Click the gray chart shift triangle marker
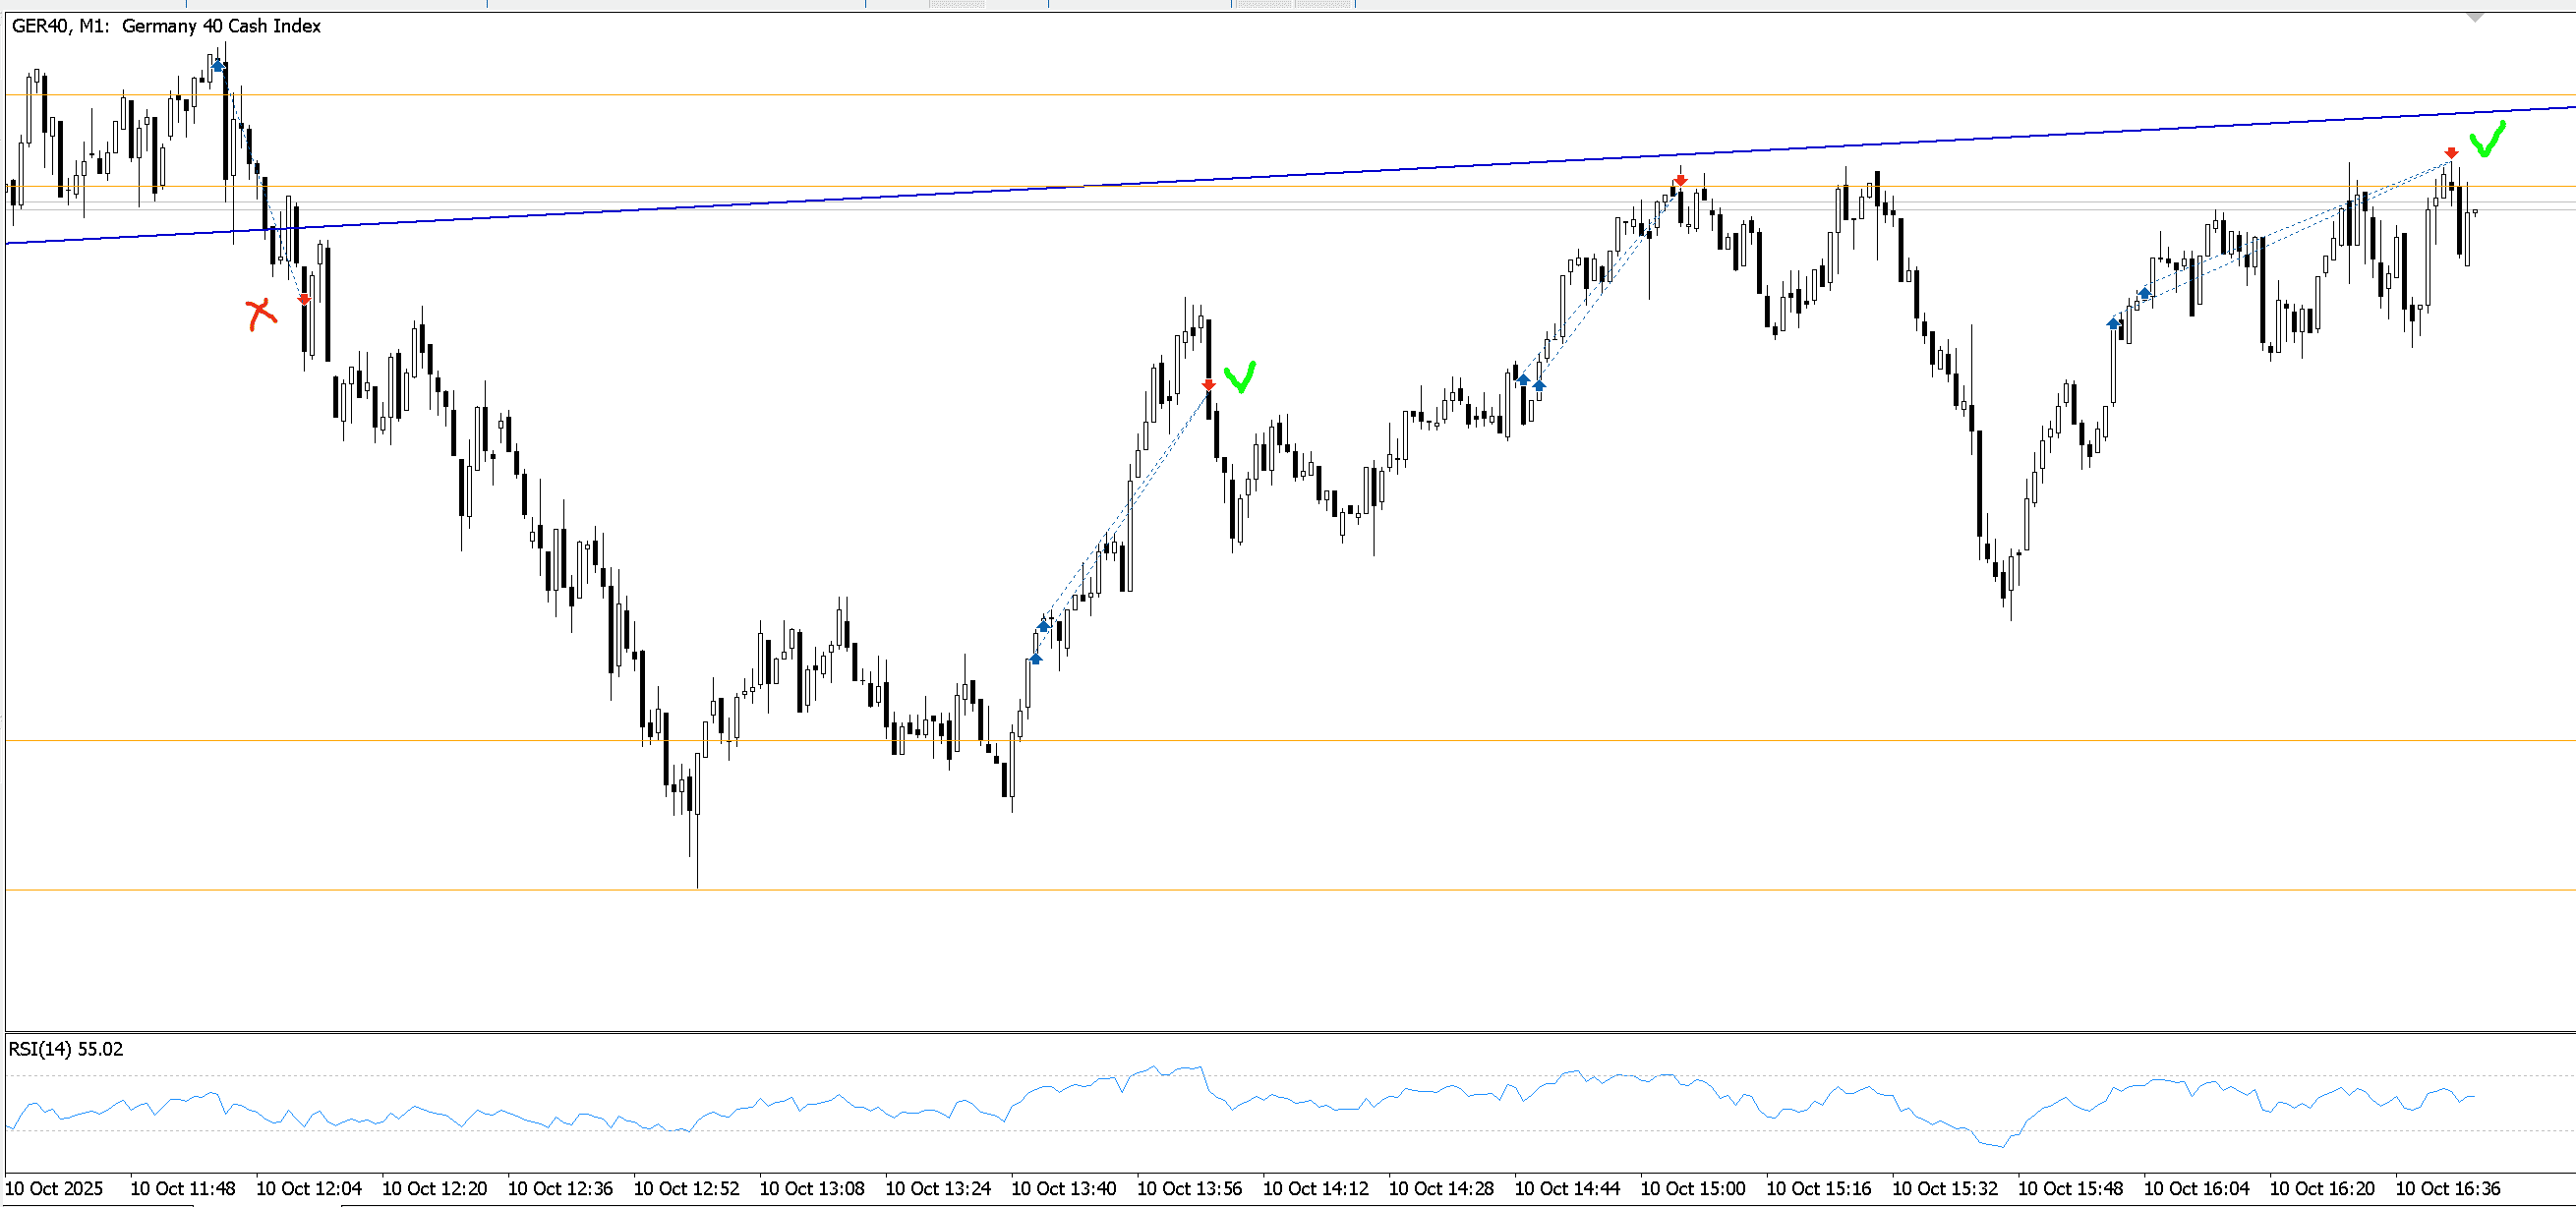 2475,17
